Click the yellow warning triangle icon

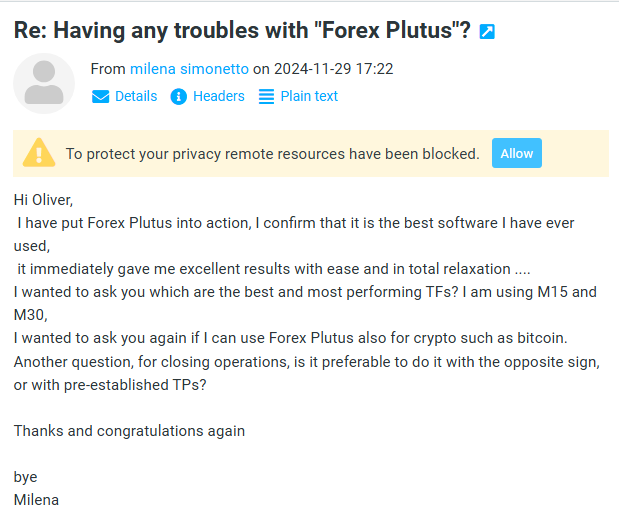coord(39,153)
